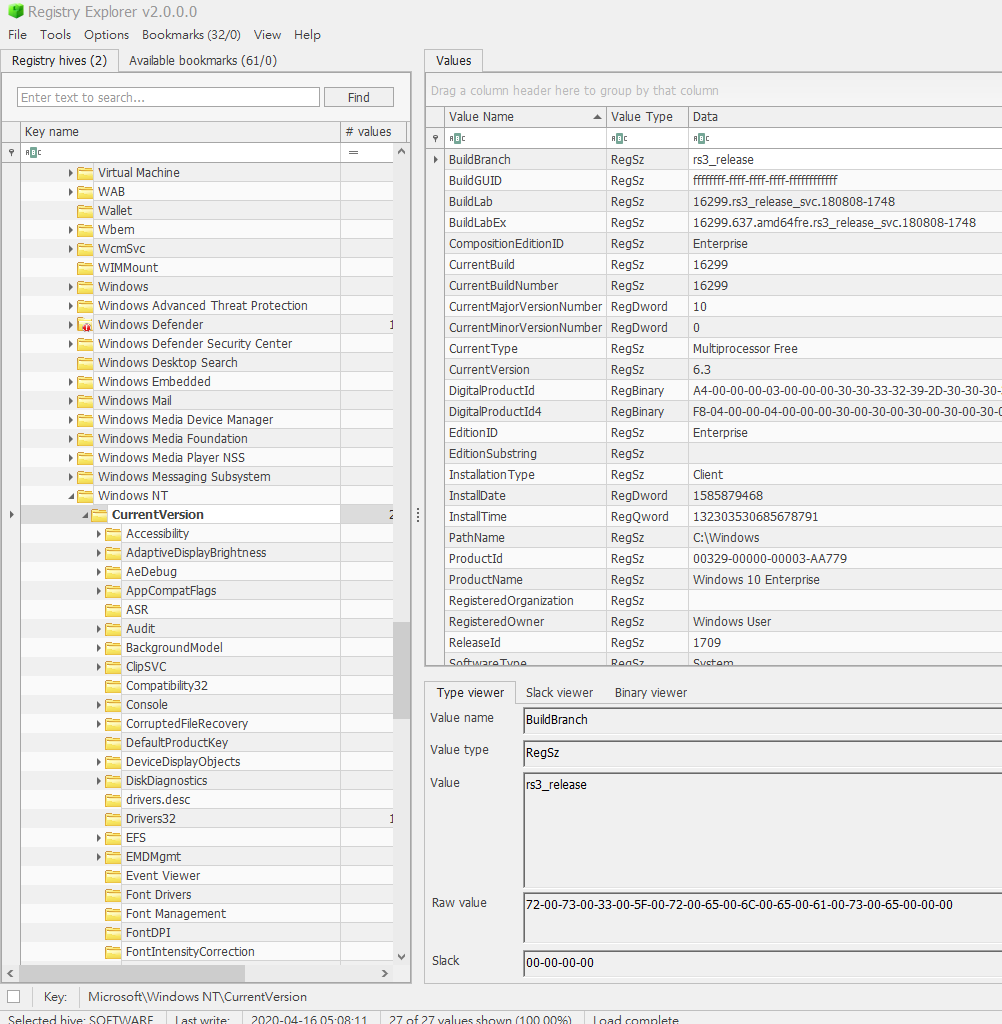This screenshot has height=1024, width=1002.
Task: Click the search text input field
Action: click(x=169, y=97)
